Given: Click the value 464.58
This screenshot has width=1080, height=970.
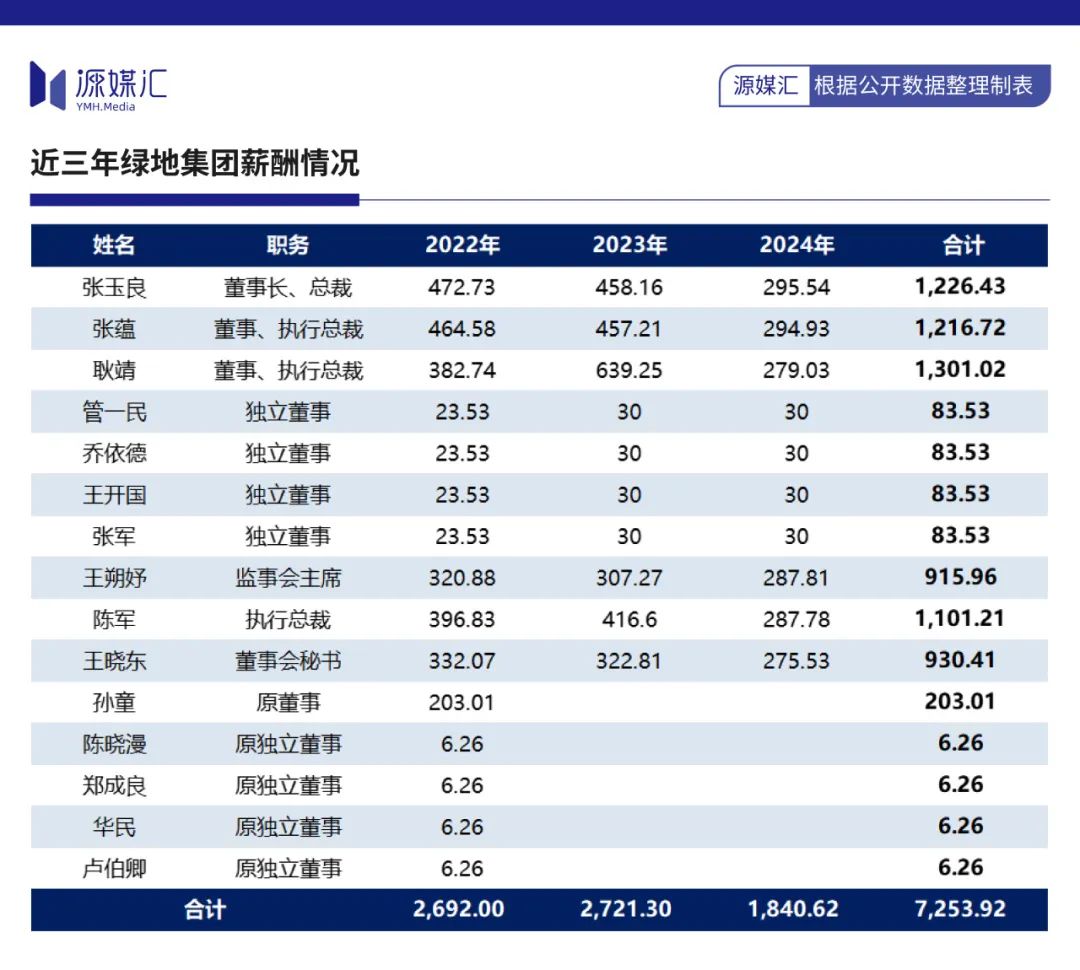Looking at the screenshot, I should pyautogui.click(x=461, y=329).
